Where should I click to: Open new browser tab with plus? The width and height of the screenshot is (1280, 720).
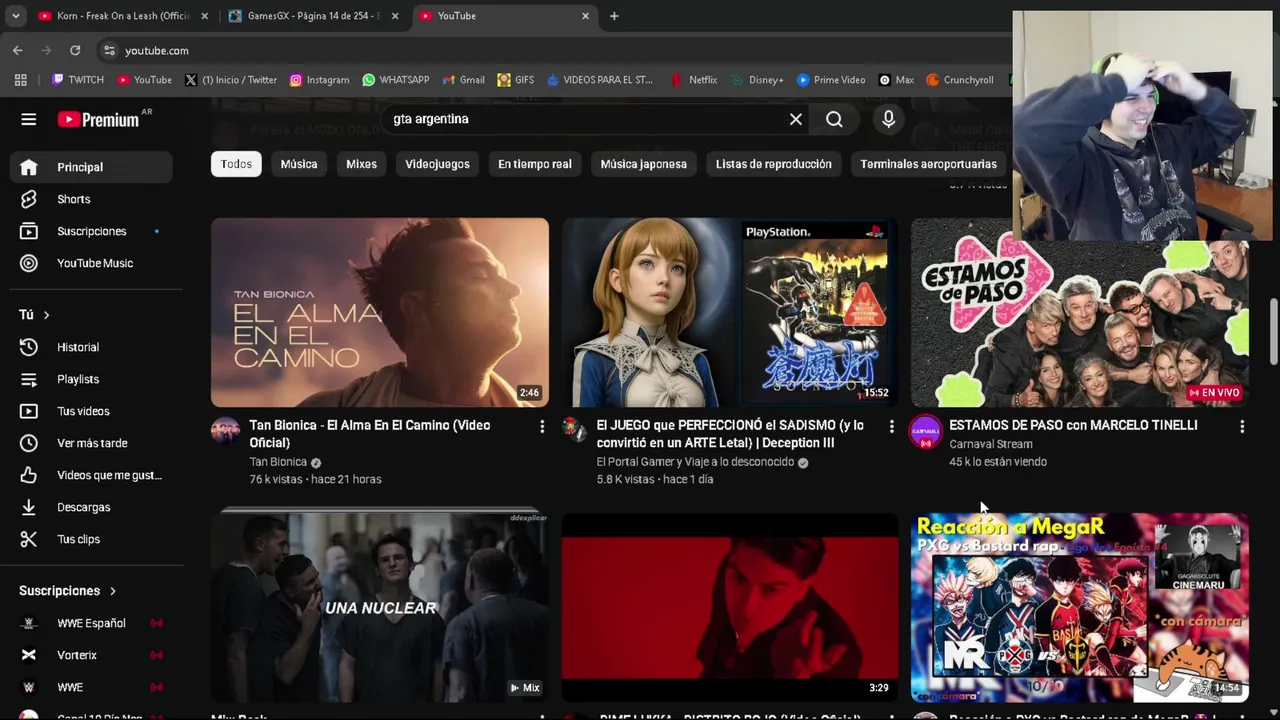tap(614, 16)
